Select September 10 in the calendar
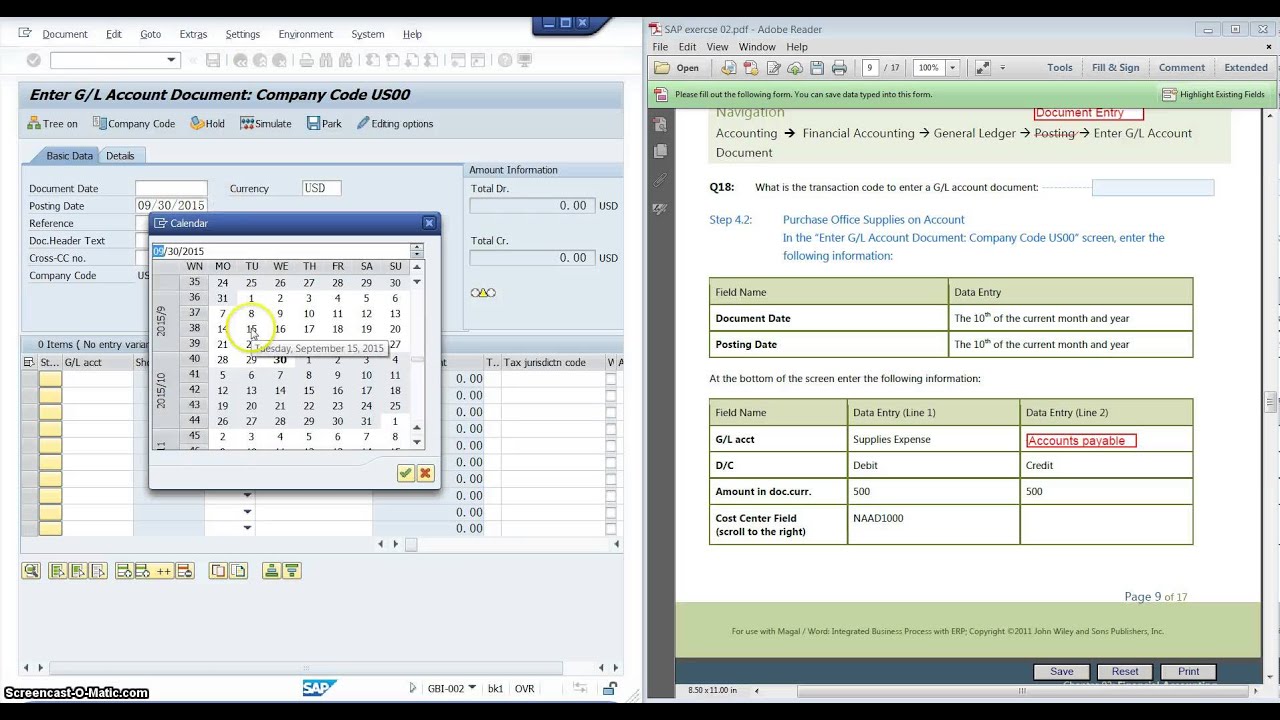This screenshot has width=1280, height=720. pos(309,314)
